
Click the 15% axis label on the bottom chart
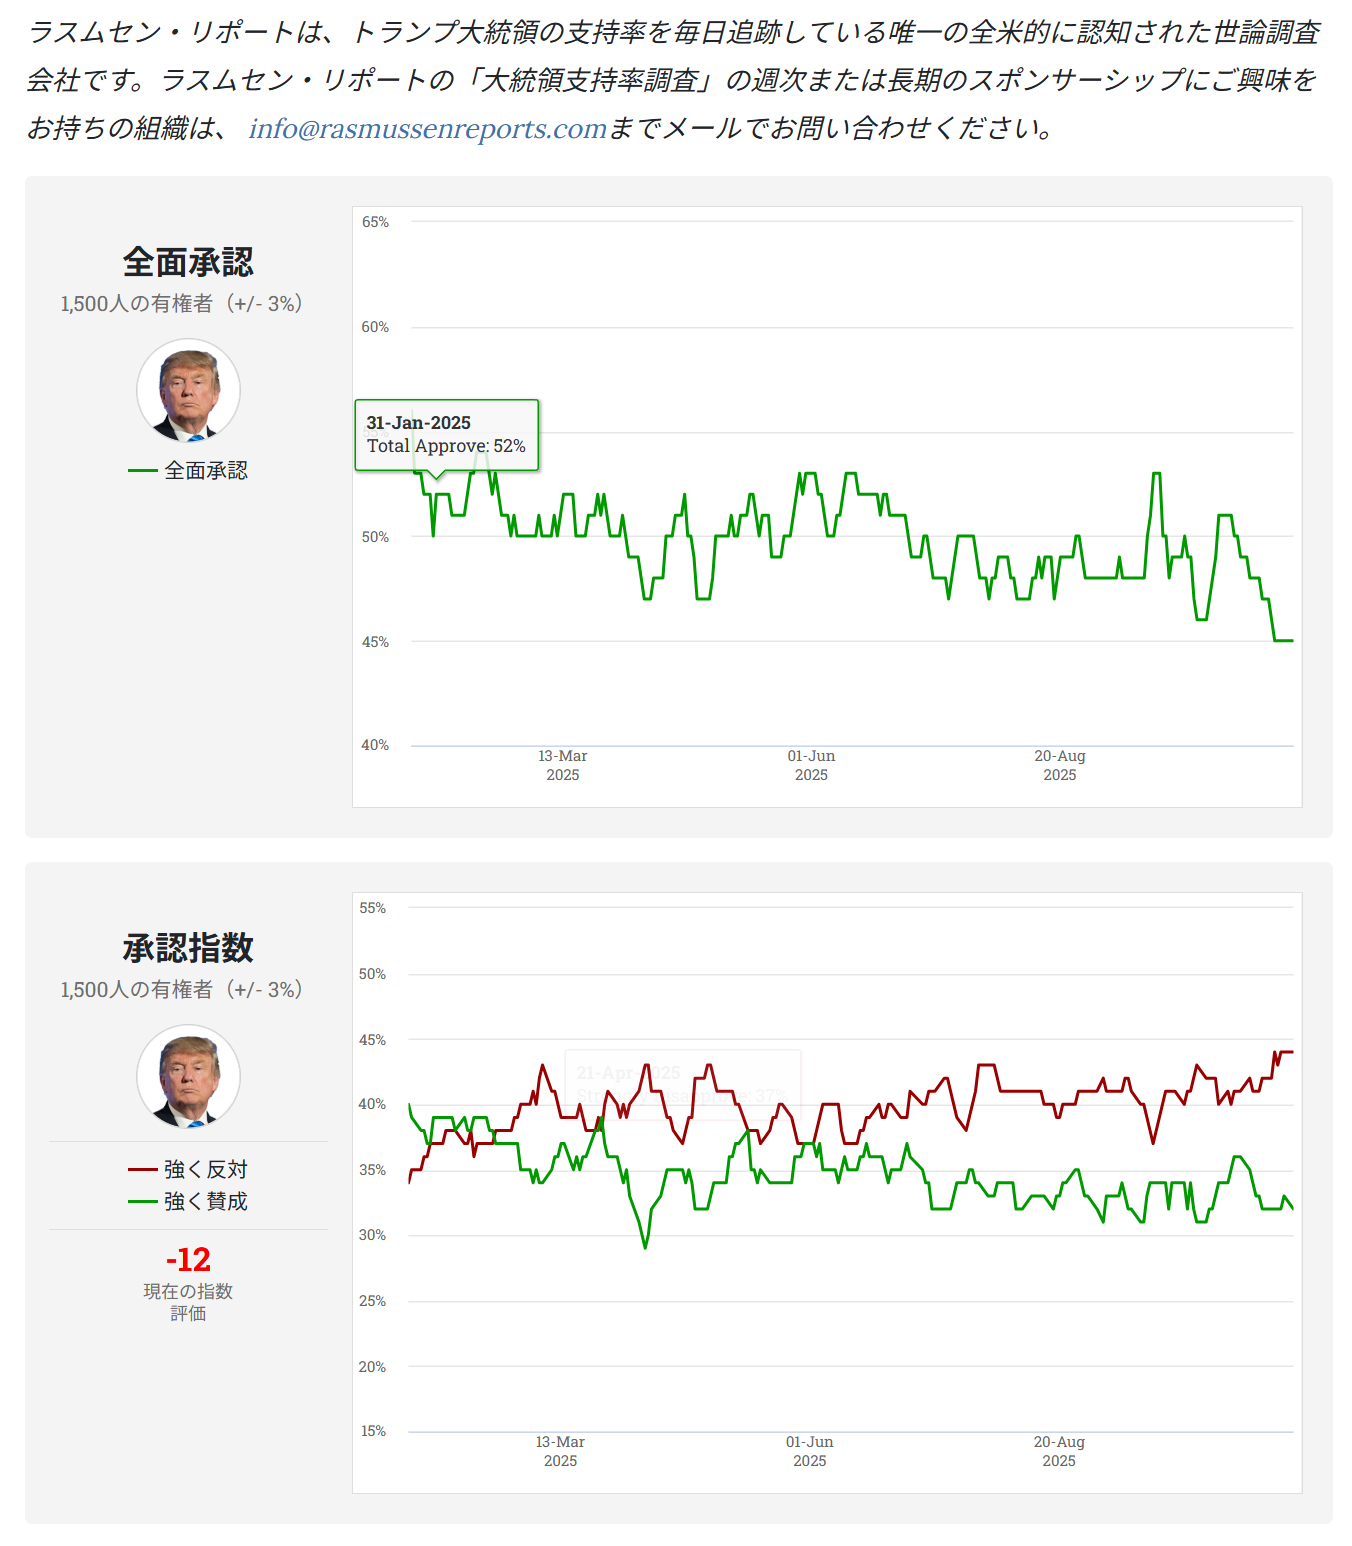tap(373, 1431)
